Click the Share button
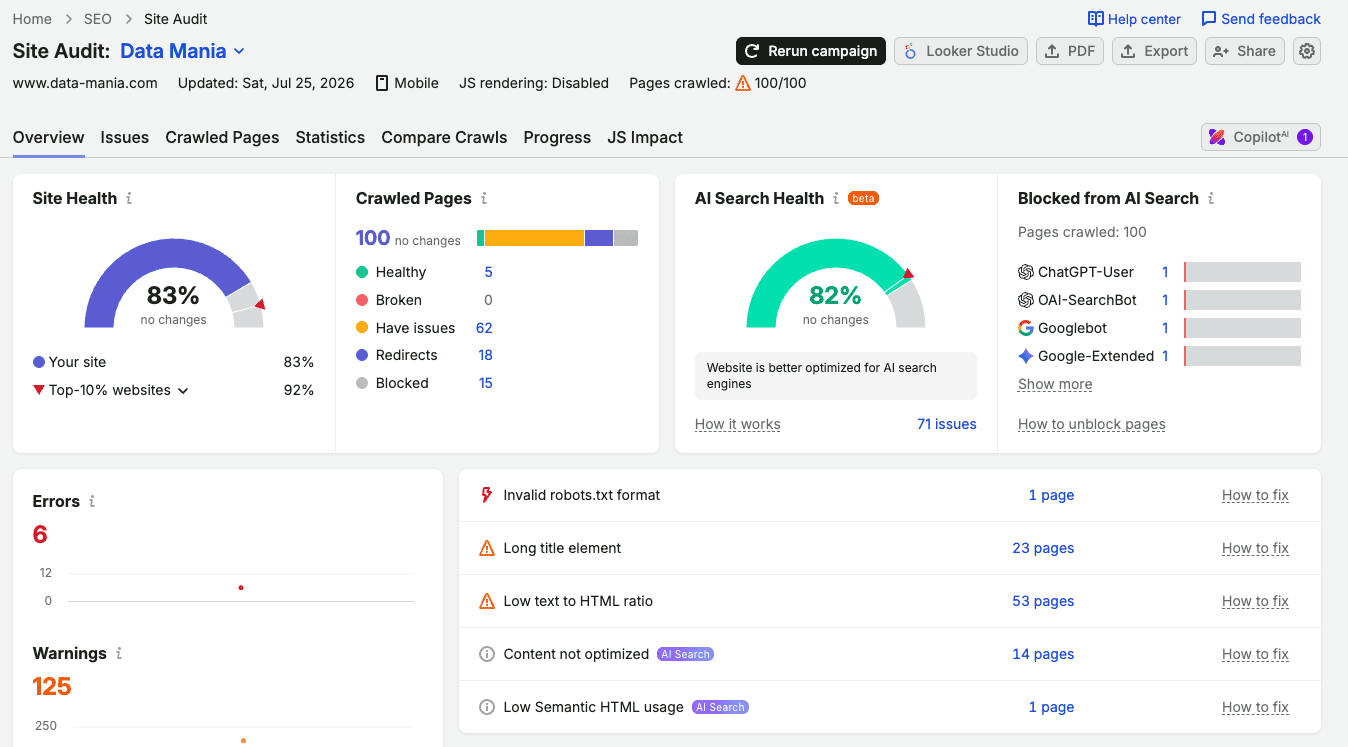 point(1245,51)
